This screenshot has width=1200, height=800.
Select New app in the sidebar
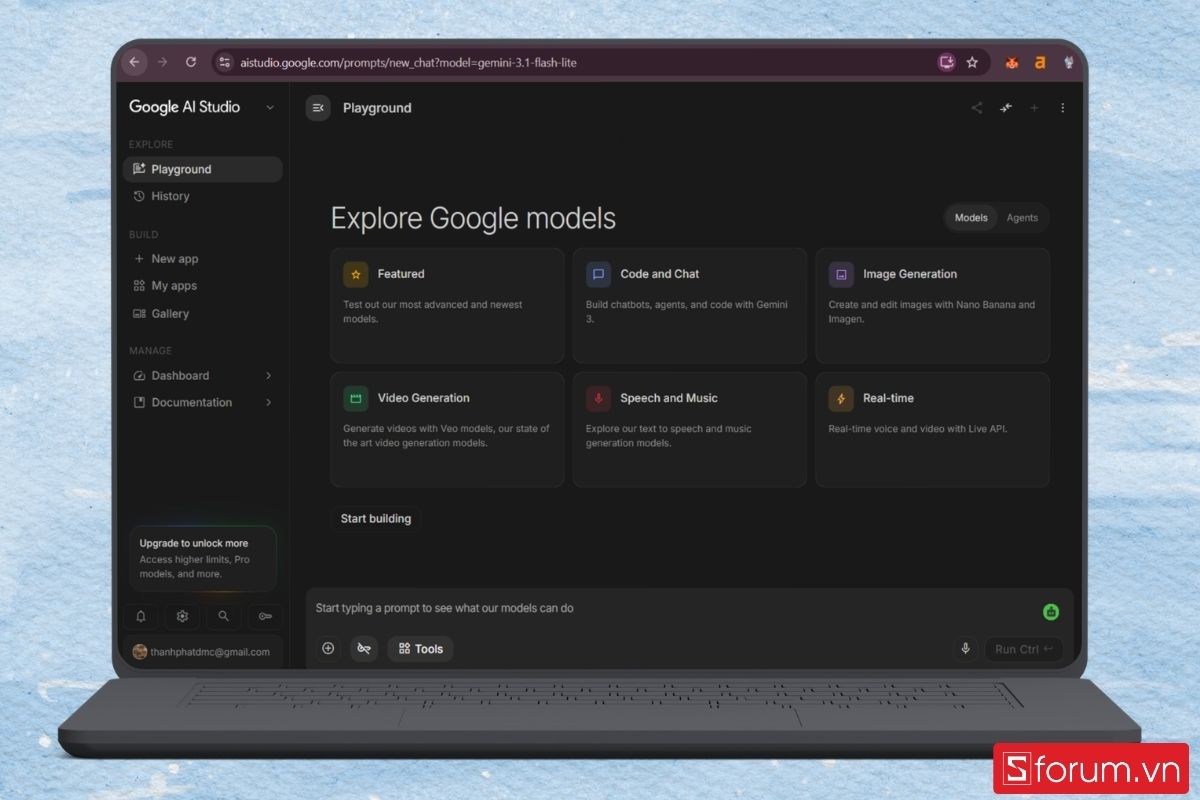pos(203,258)
